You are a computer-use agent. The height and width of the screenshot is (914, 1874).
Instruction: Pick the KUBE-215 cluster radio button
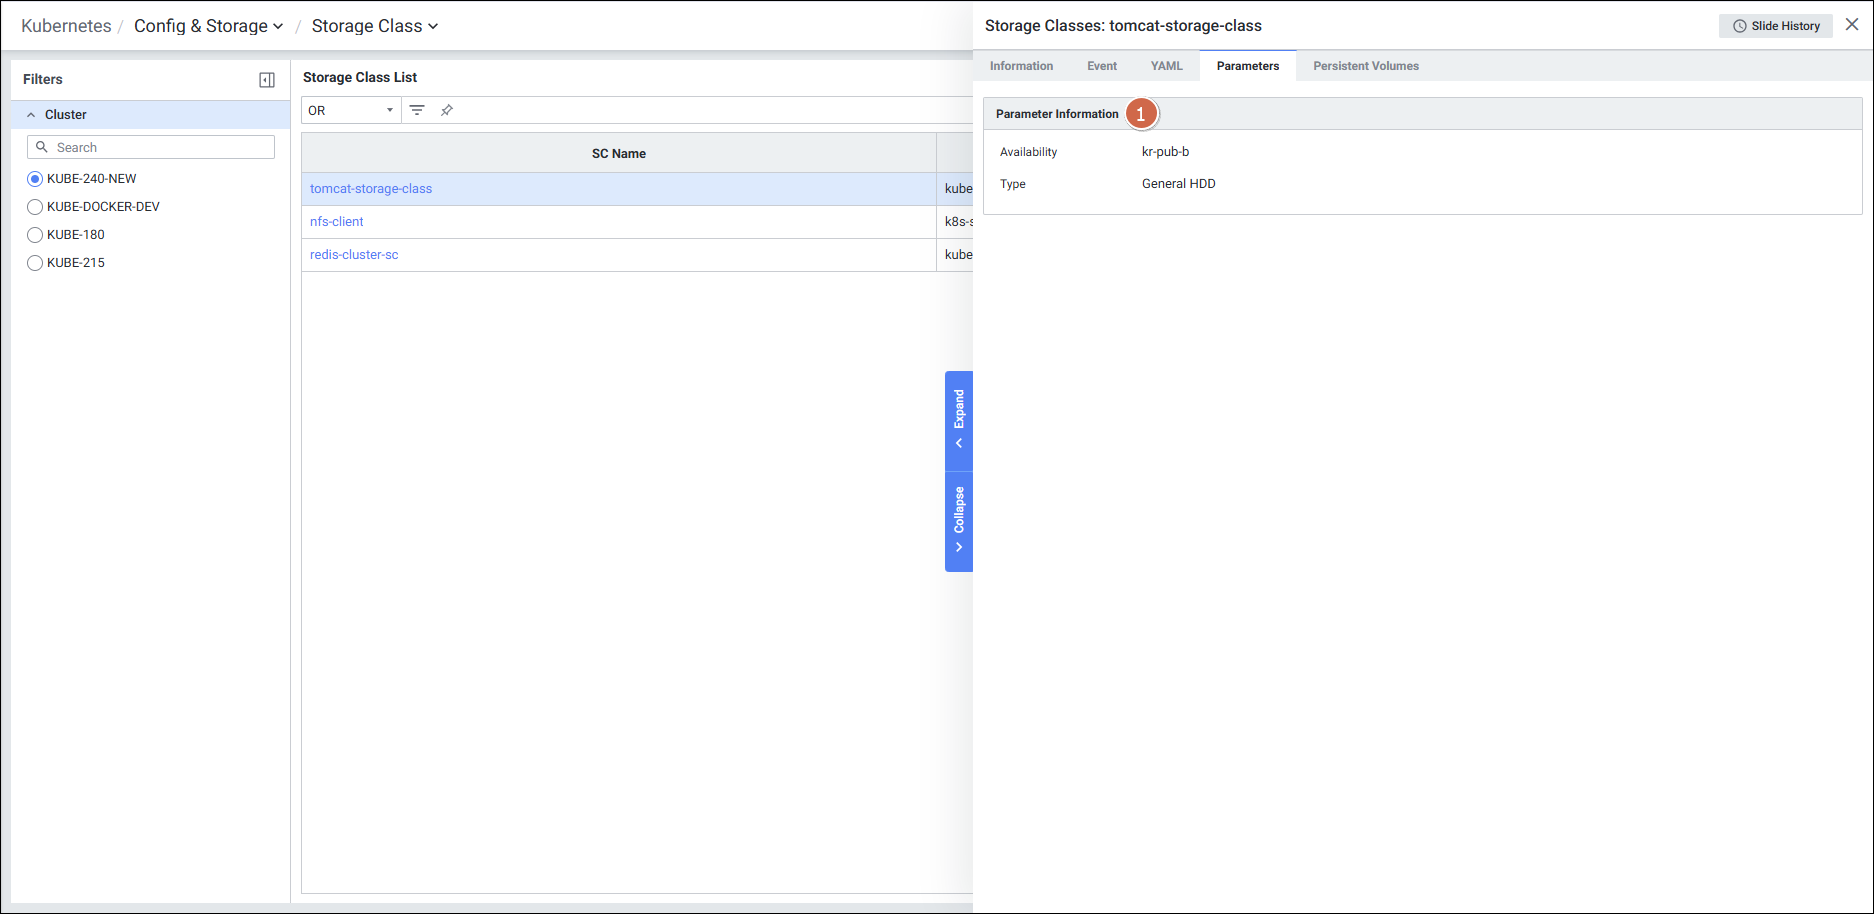pyautogui.click(x=35, y=263)
